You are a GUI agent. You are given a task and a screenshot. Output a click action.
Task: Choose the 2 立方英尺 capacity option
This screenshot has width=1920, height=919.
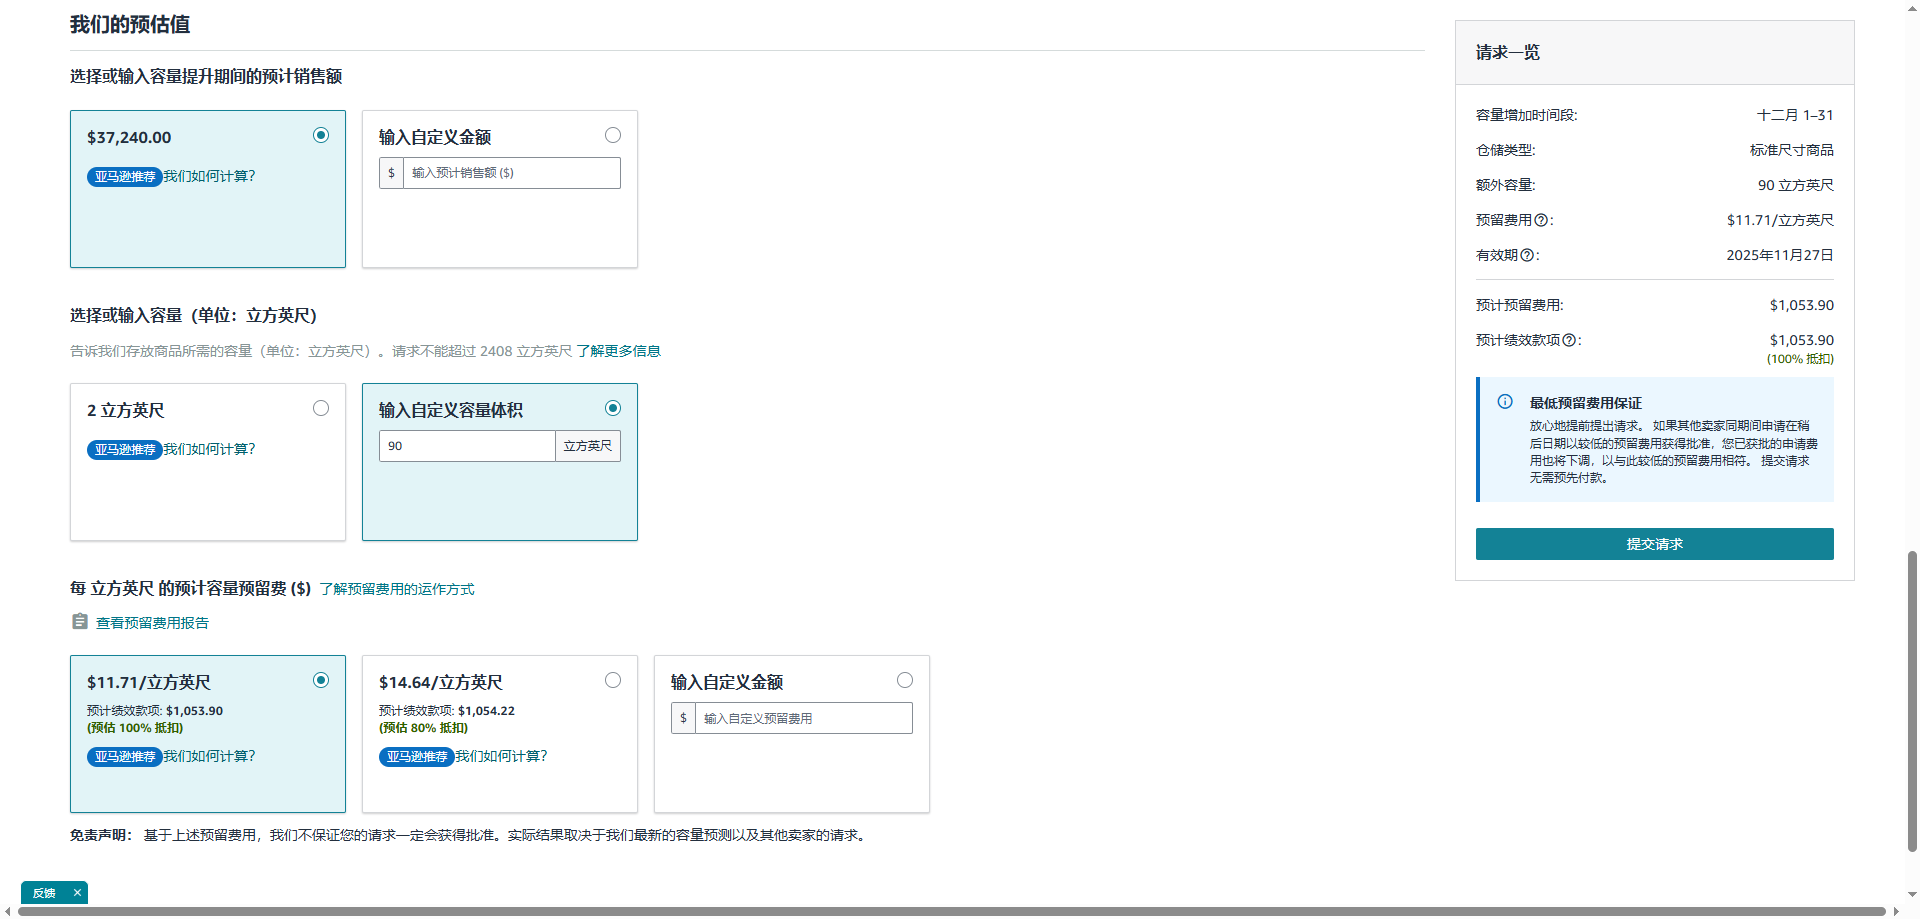tap(321, 408)
